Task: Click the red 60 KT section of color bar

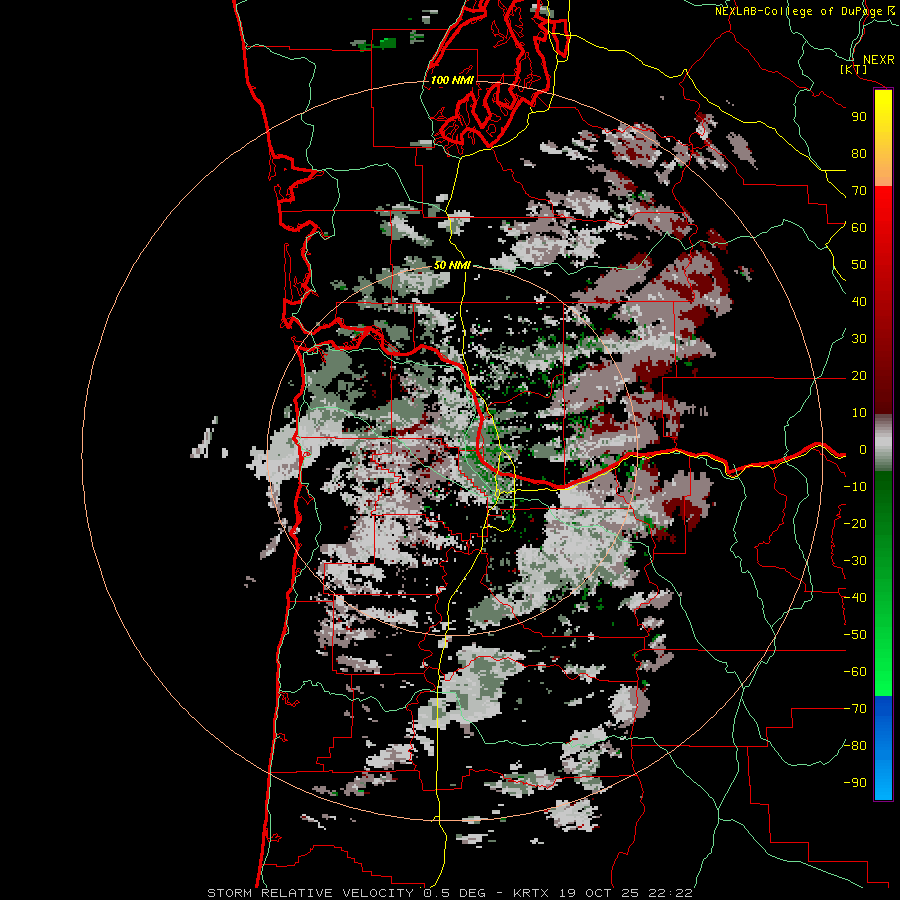Action: (x=883, y=227)
